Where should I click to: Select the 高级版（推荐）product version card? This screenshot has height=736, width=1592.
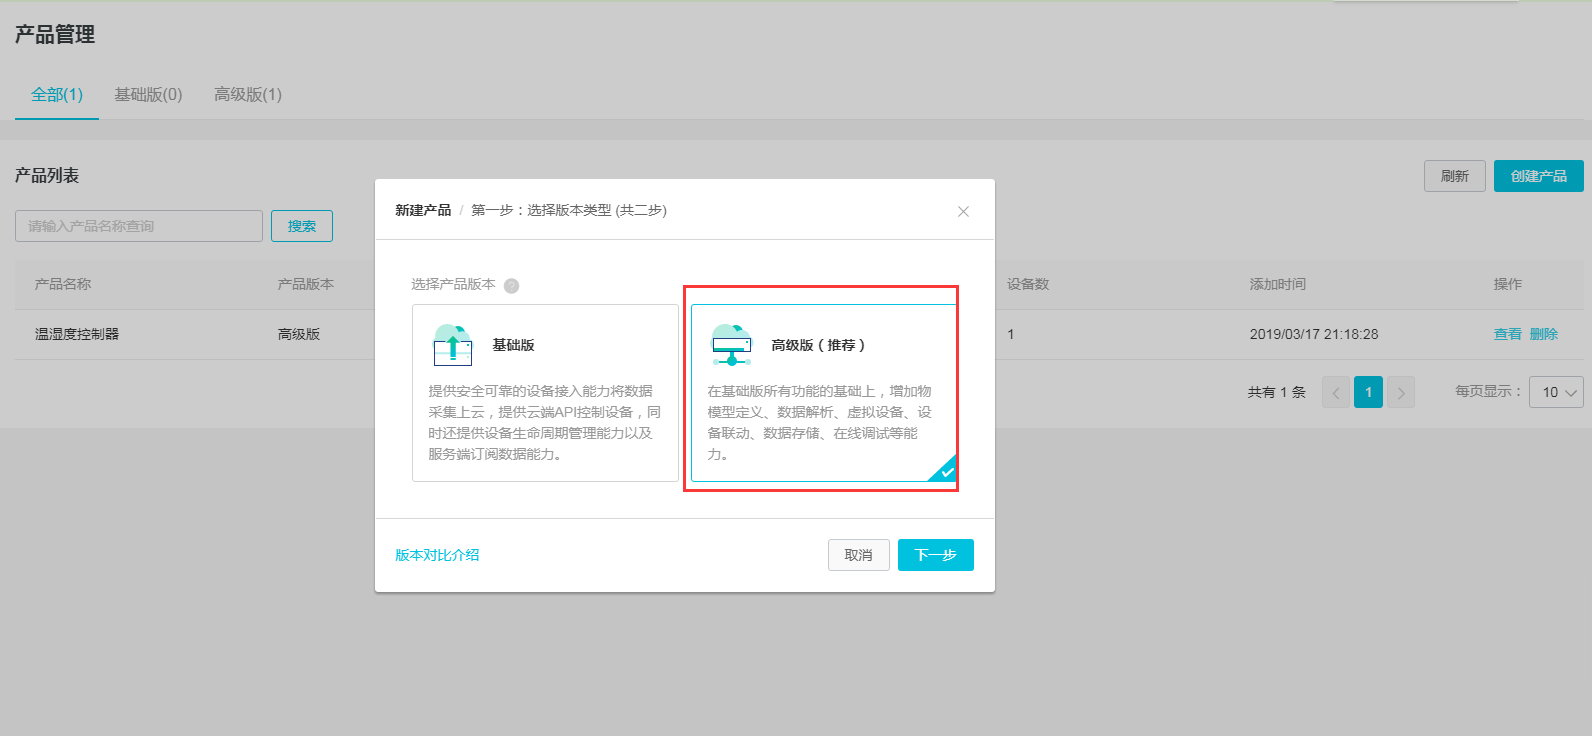[824, 393]
